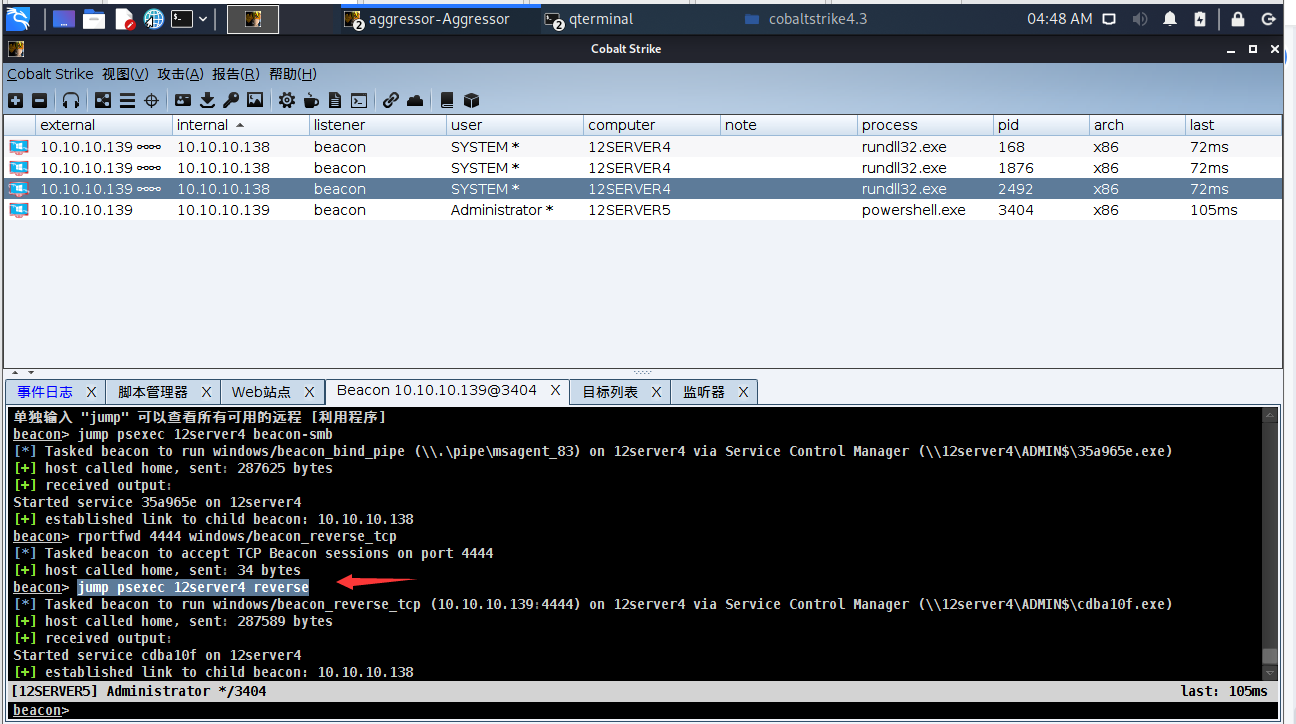Click the volume speaker tray icon
Image resolution: width=1296 pixels, height=724 pixels.
1139,18
